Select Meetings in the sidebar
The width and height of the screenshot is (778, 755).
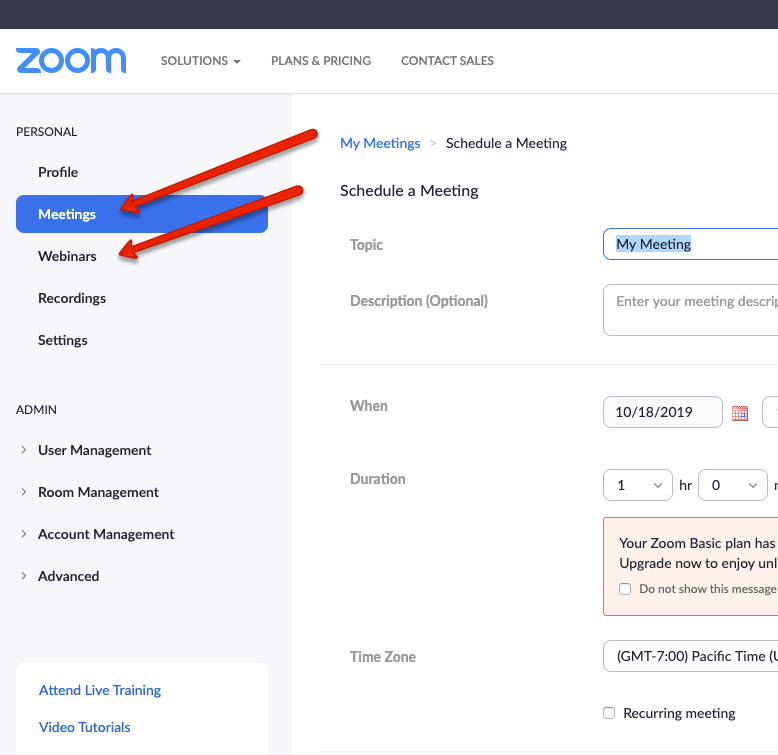tap(142, 214)
